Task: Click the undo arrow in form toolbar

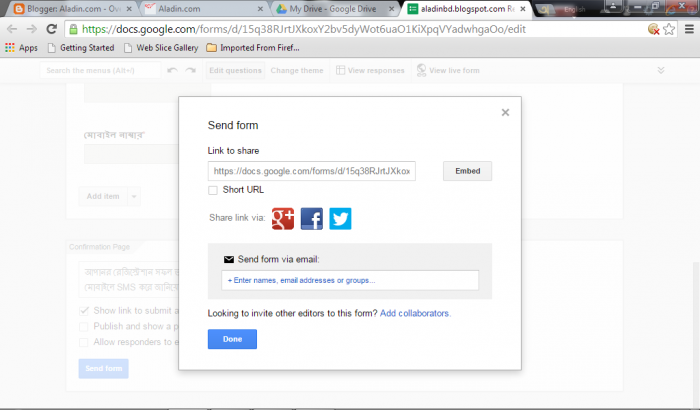Action: tap(172, 70)
